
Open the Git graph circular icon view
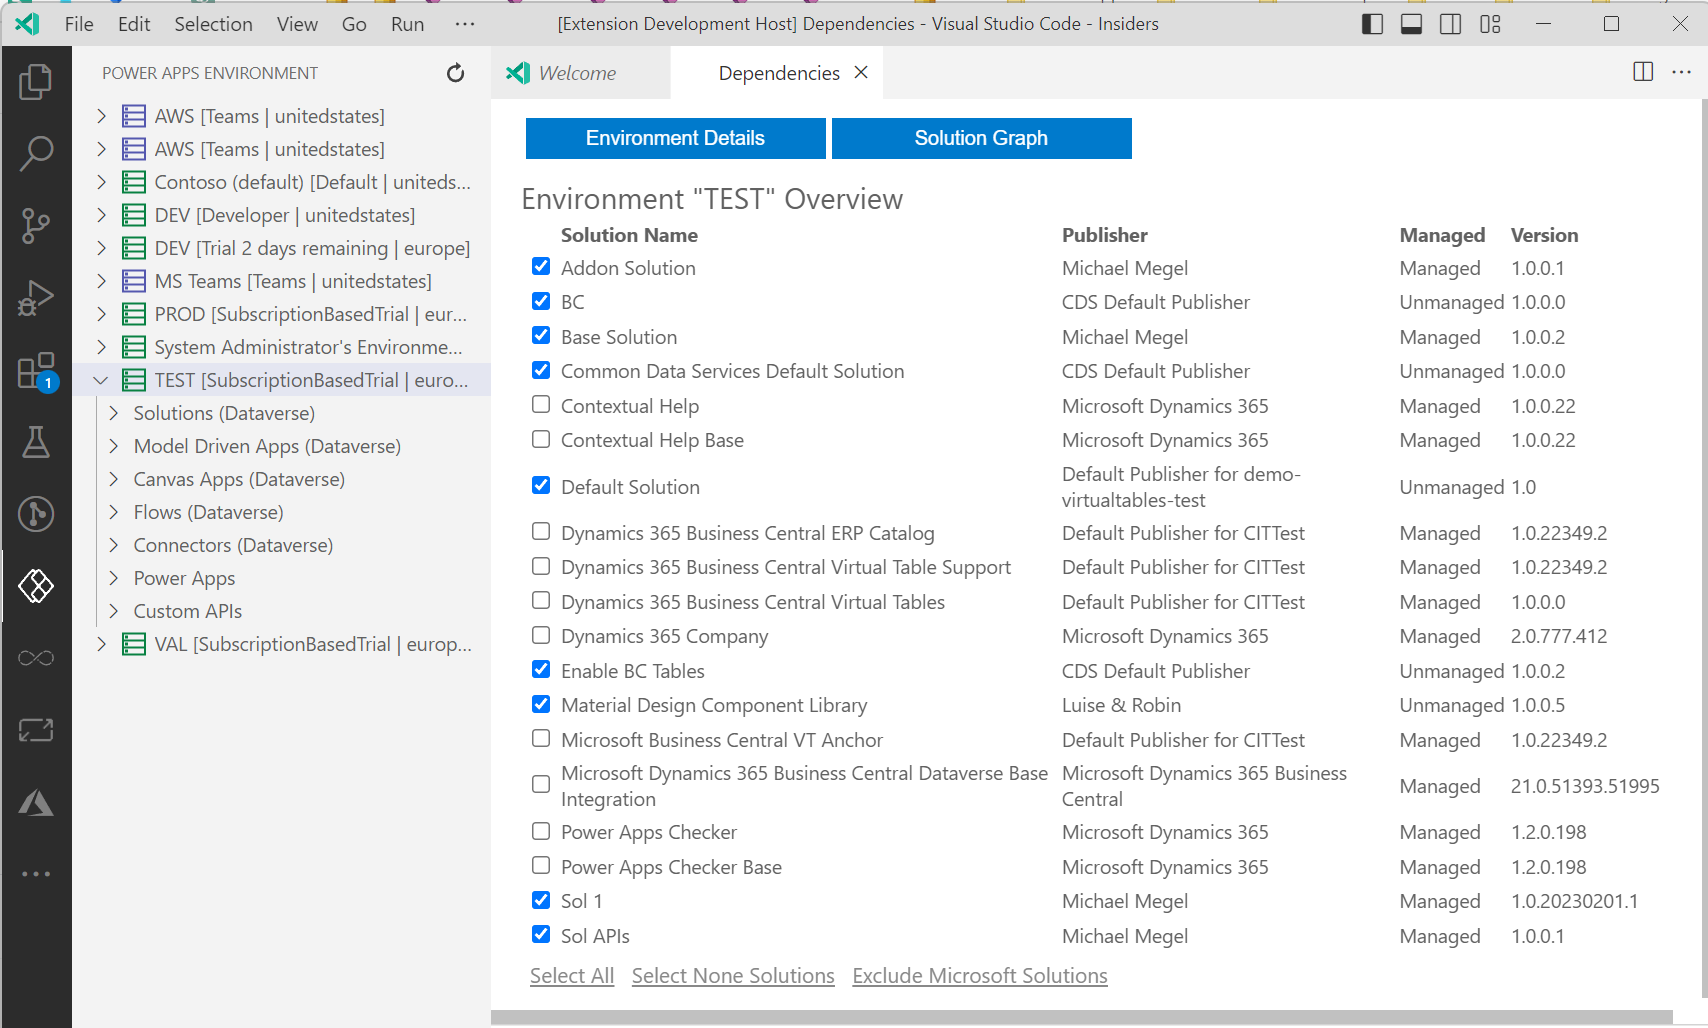click(36, 514)
